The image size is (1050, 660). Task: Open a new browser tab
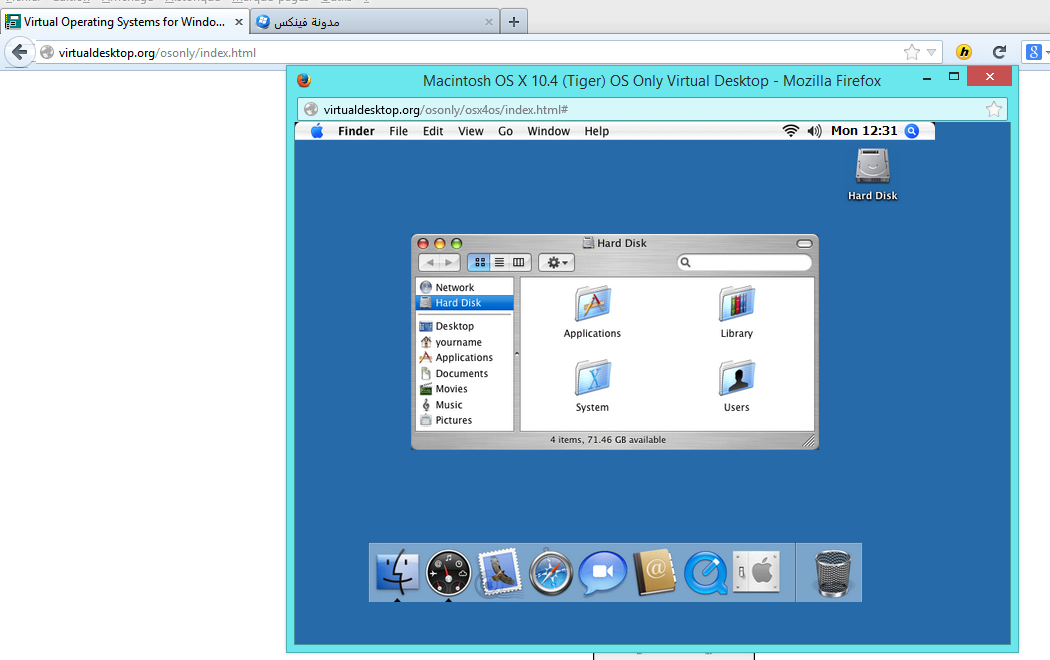click(514, 22)
